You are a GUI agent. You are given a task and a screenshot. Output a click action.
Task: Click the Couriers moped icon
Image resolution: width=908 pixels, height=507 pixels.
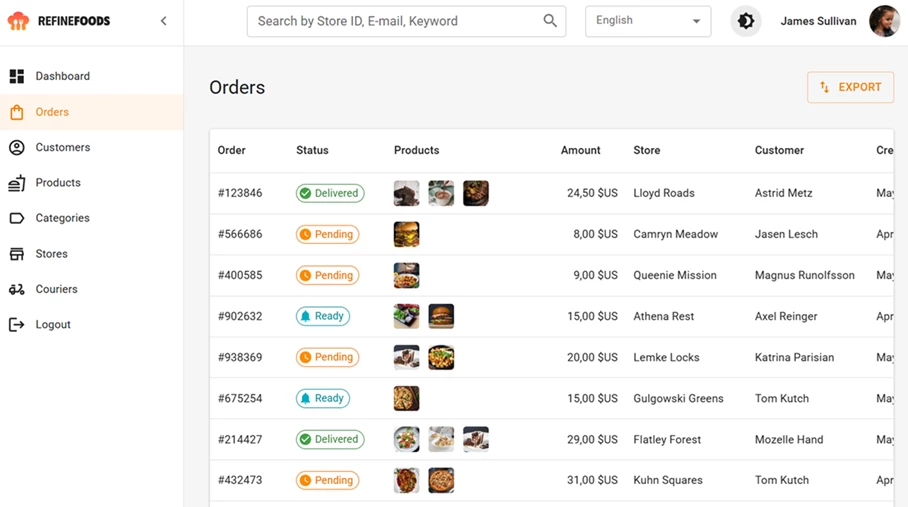point(17,289)
